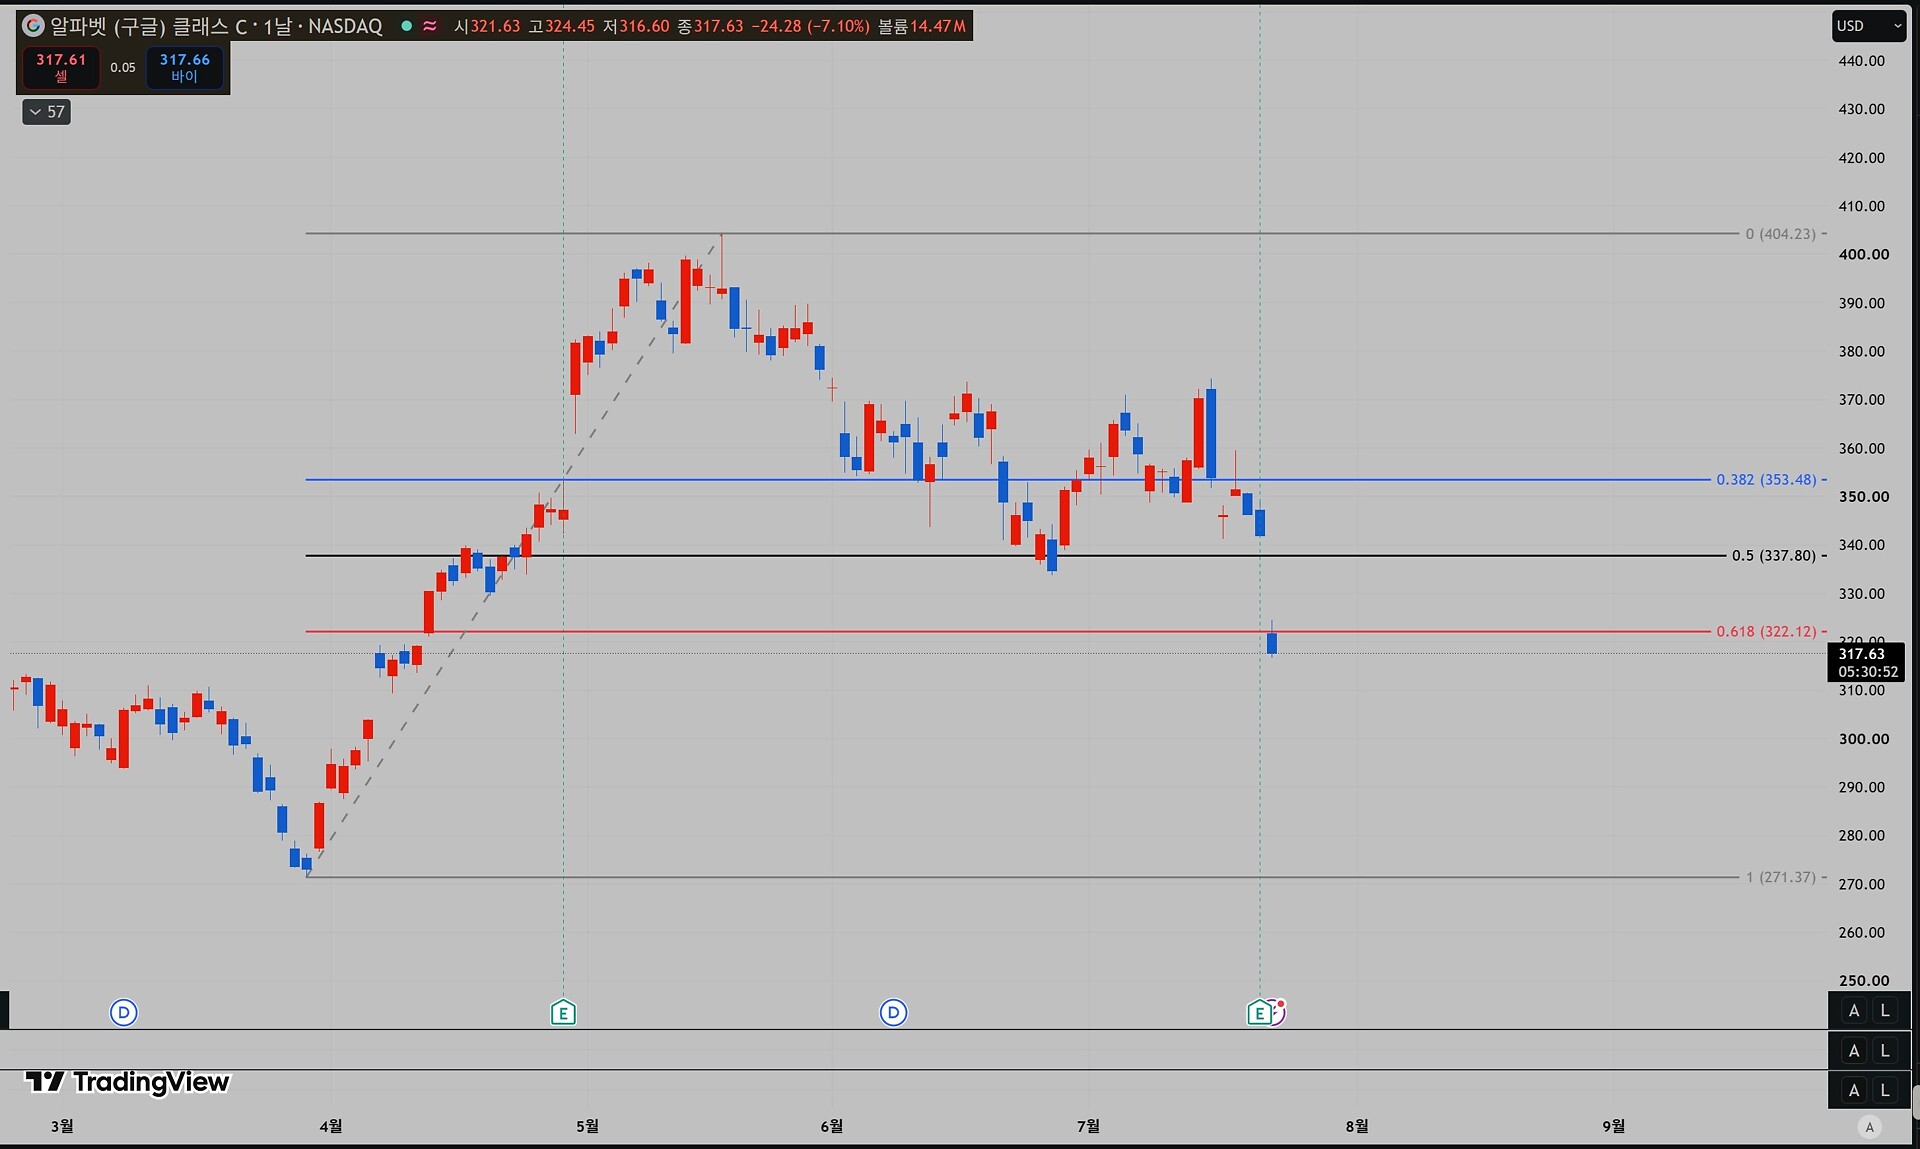
Task: Toggle auto scale A on top price pane
Action: click(1854, 1011)
